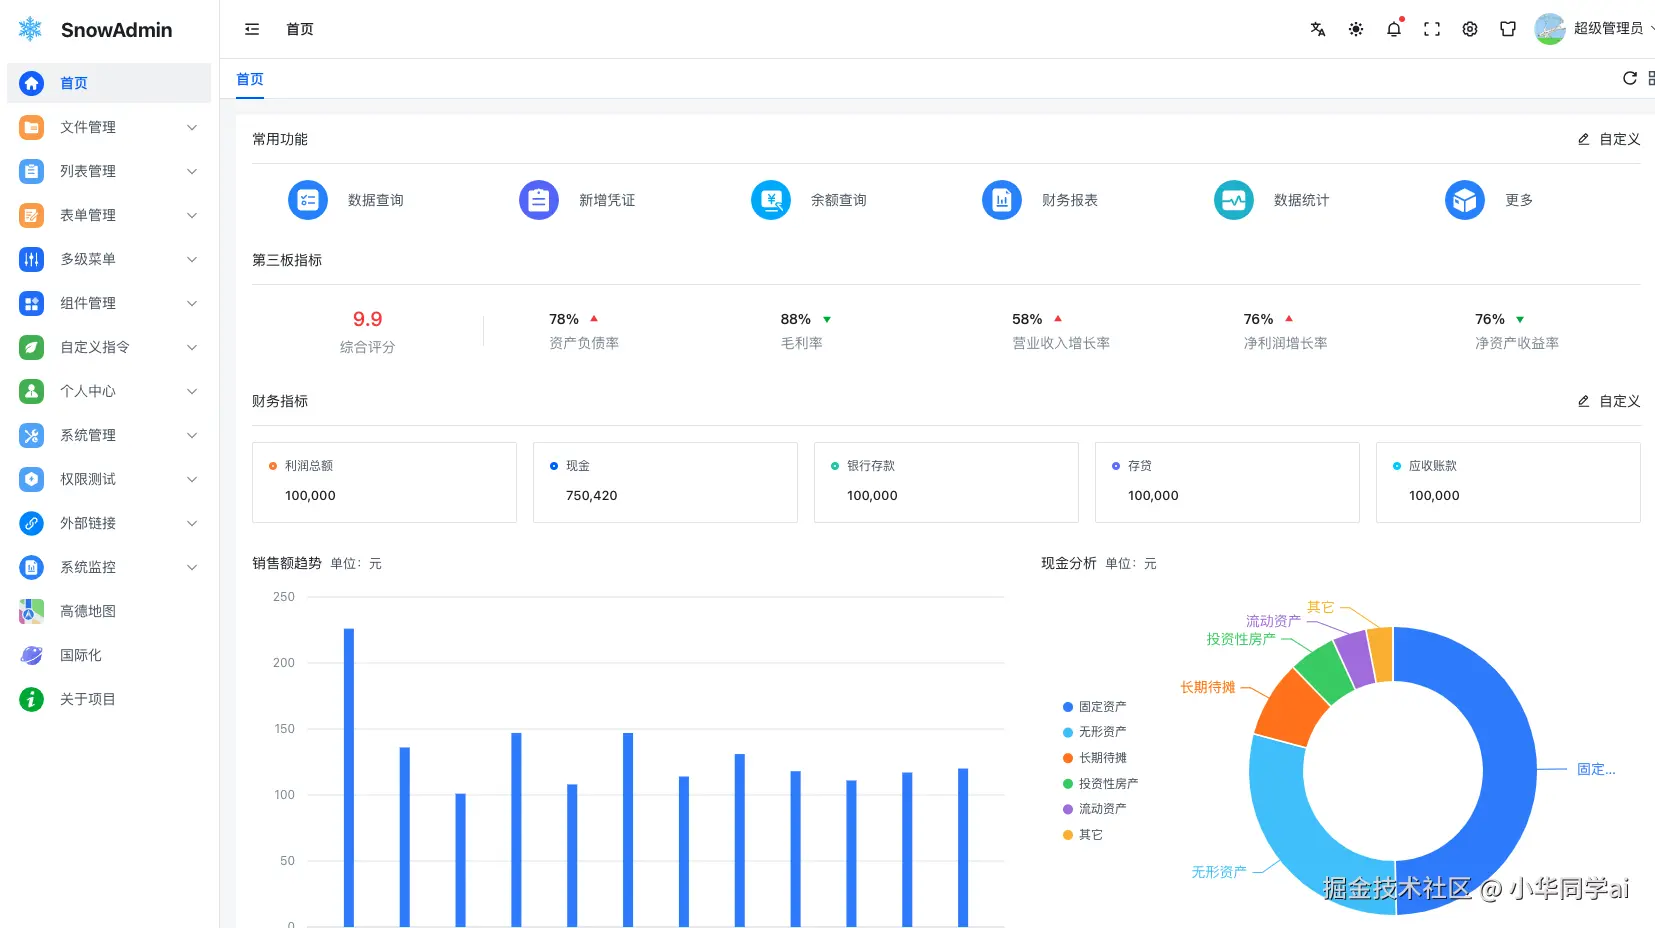Open the 新增凭证 clipboard icon

pos(539,200)
